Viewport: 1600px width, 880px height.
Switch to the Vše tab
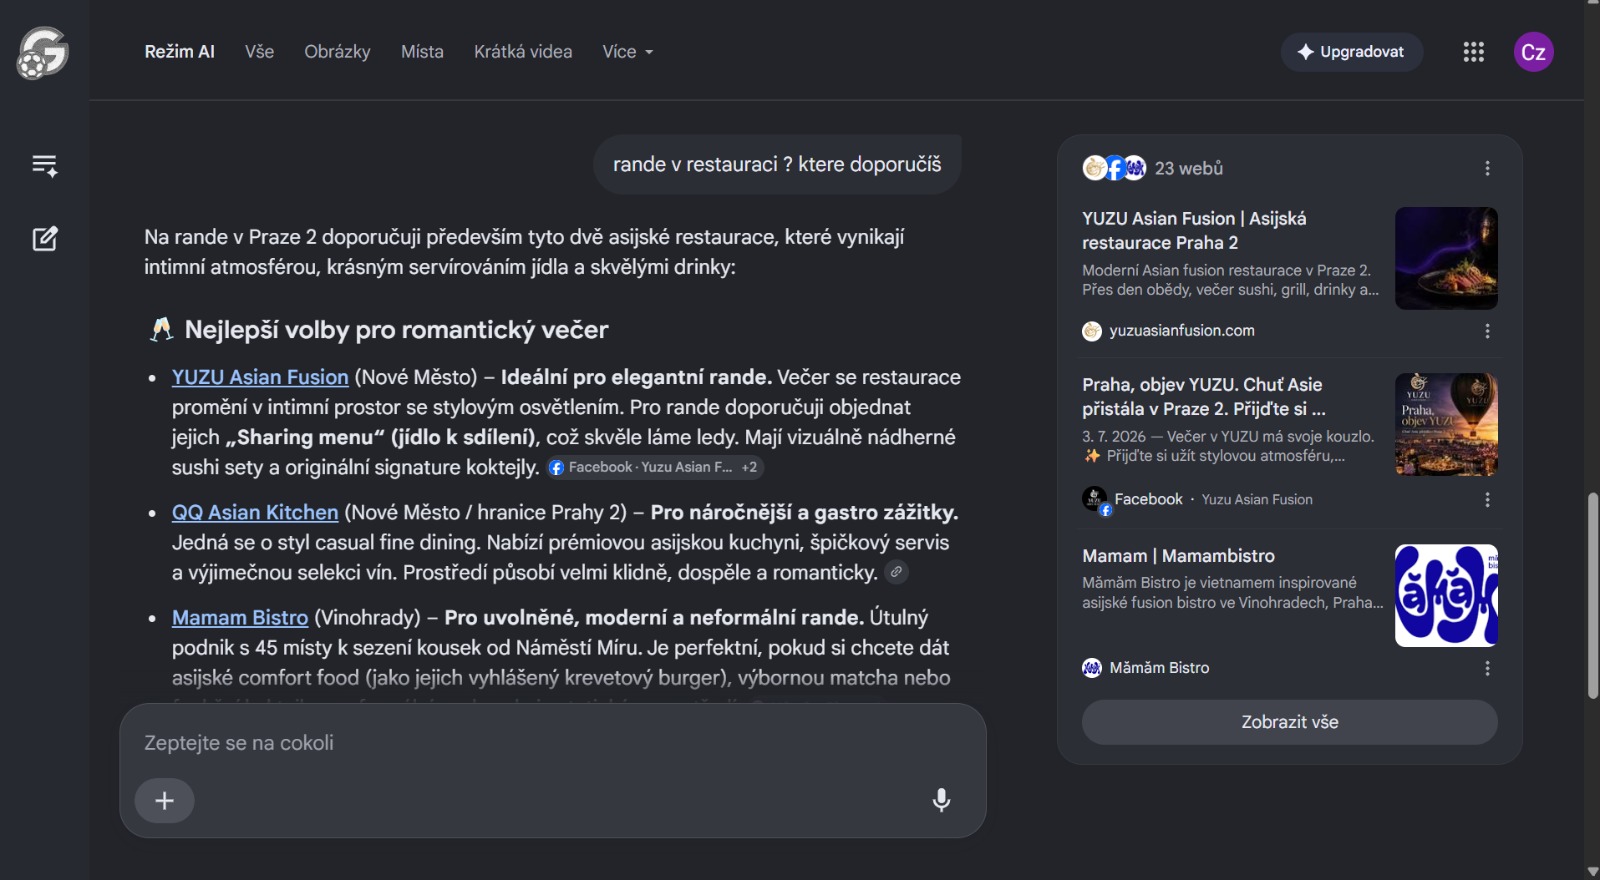click(x=259, y=52)
